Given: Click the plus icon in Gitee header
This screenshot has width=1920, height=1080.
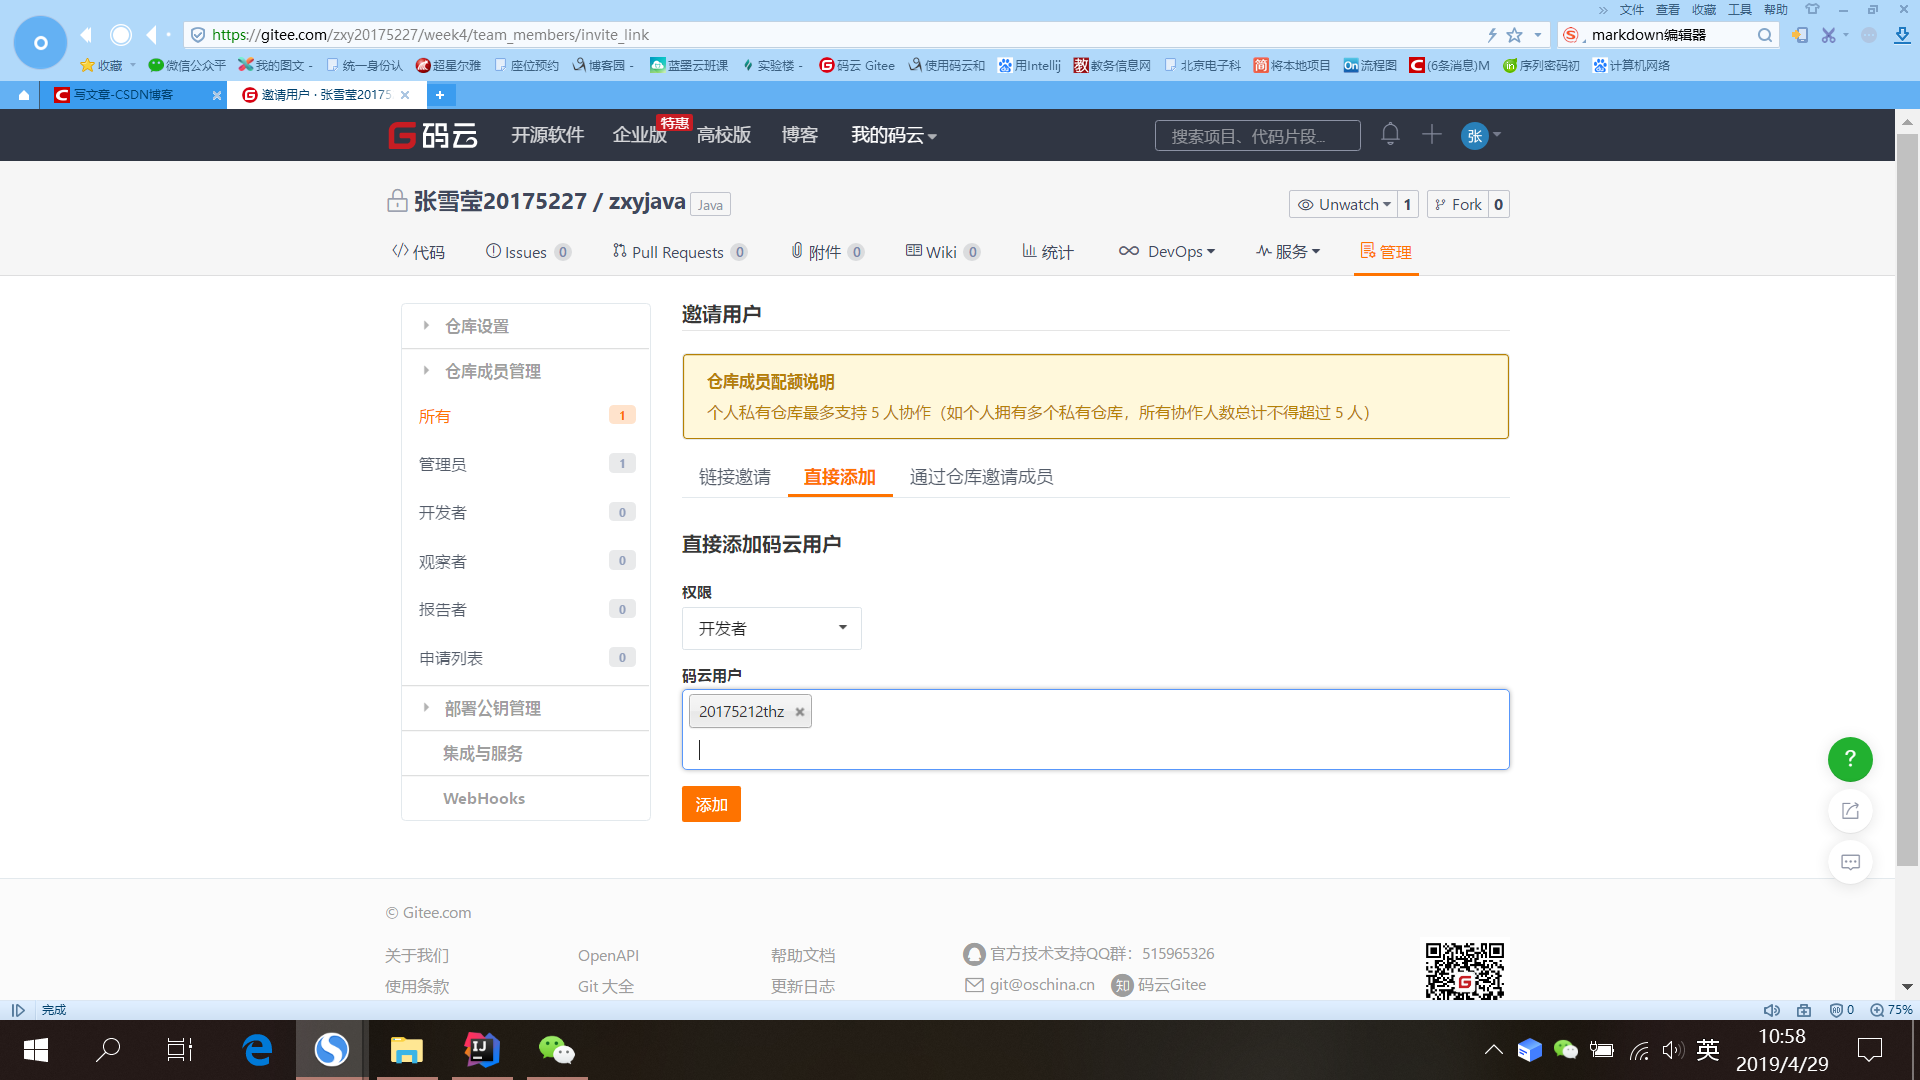Looking at the screenshot, I should [1431, 134].
